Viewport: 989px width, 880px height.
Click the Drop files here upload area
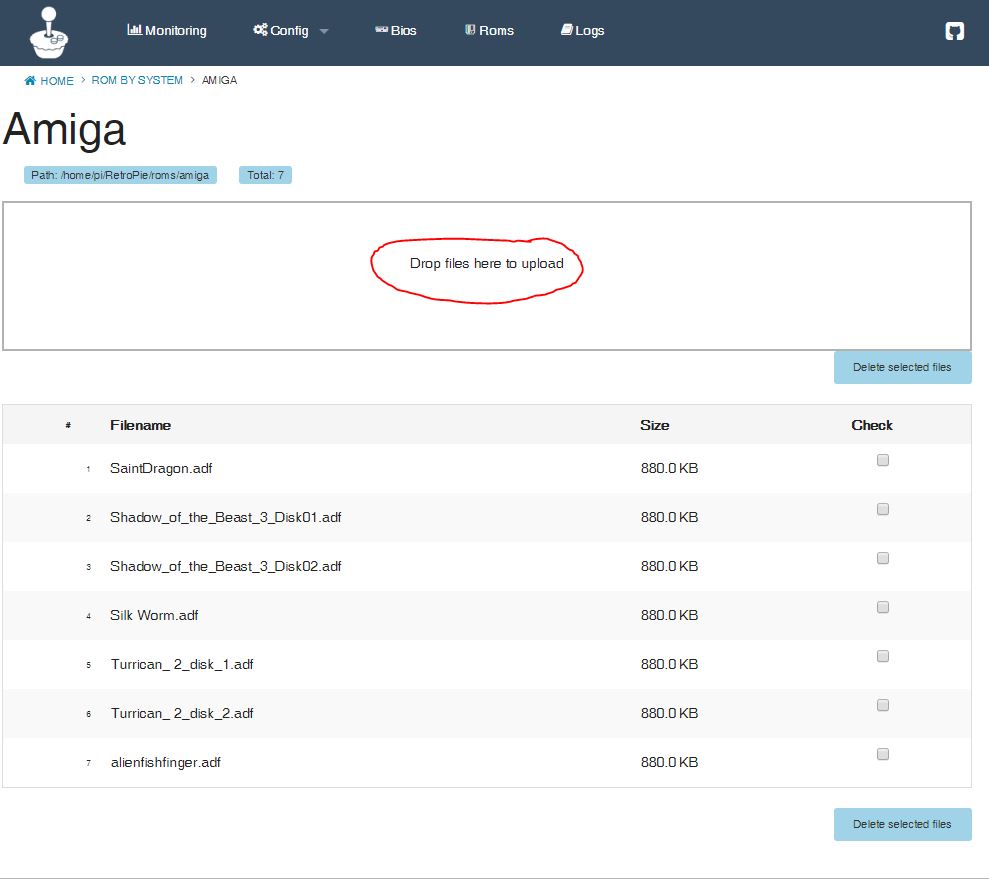(486, 275)
